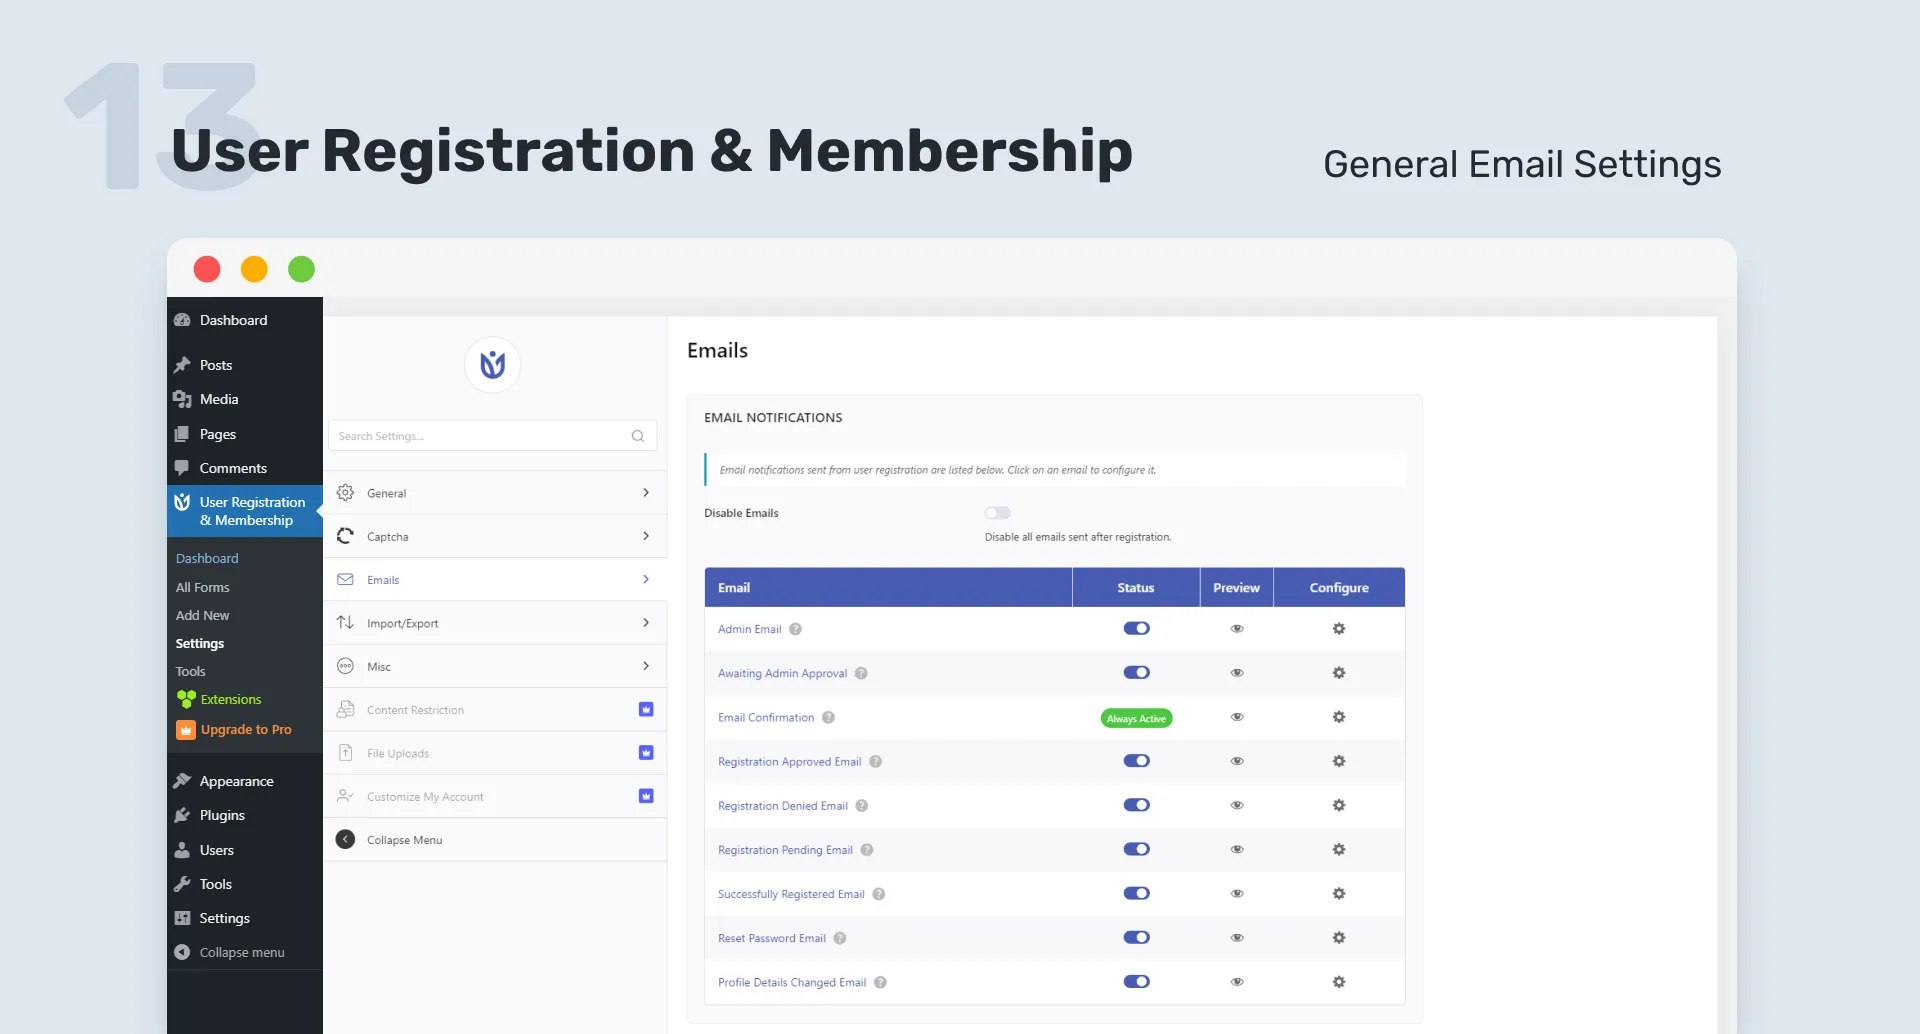Click pro badge on Content Restriction
This screenshot has height=1034, width=1920.
click(x=646, y=709)
